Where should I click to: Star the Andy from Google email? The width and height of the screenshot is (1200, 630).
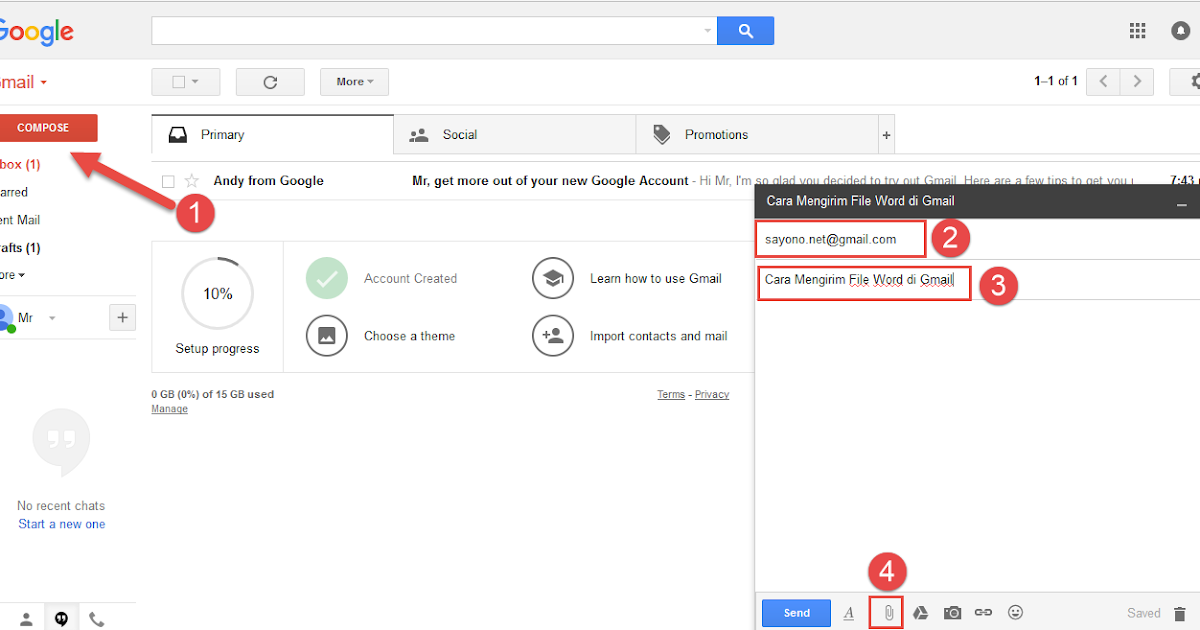[192, 181]
